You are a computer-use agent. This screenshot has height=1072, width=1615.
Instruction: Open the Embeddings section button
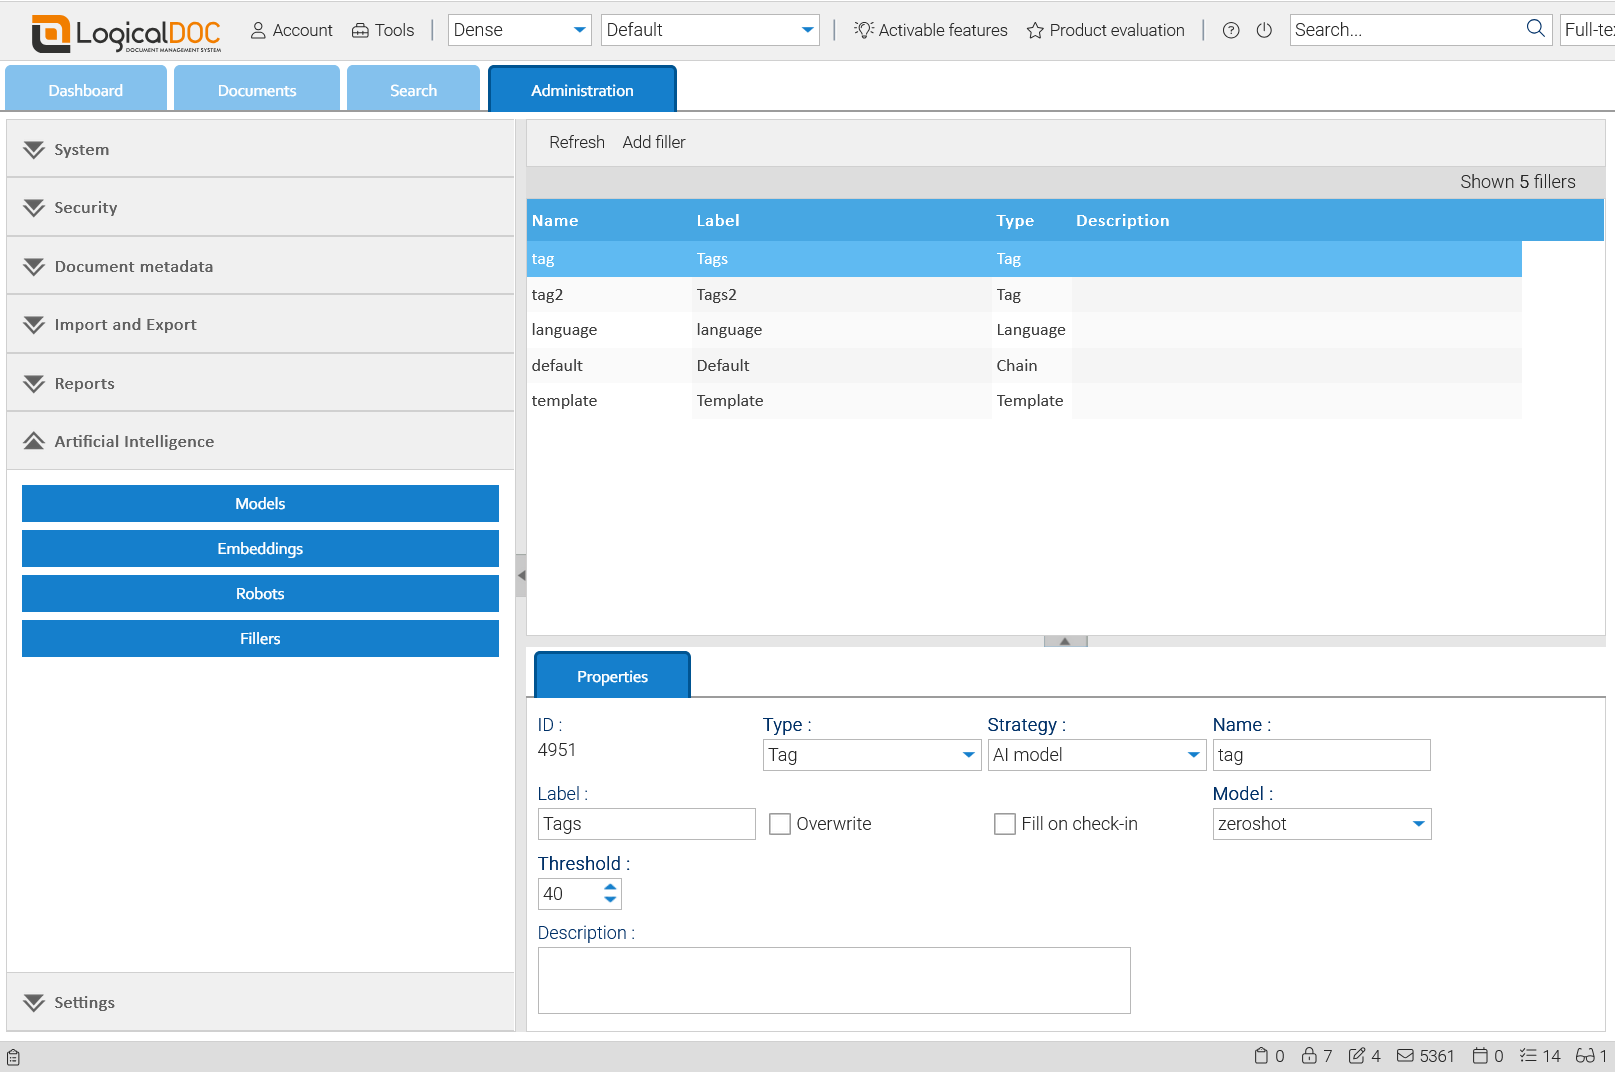260,549
